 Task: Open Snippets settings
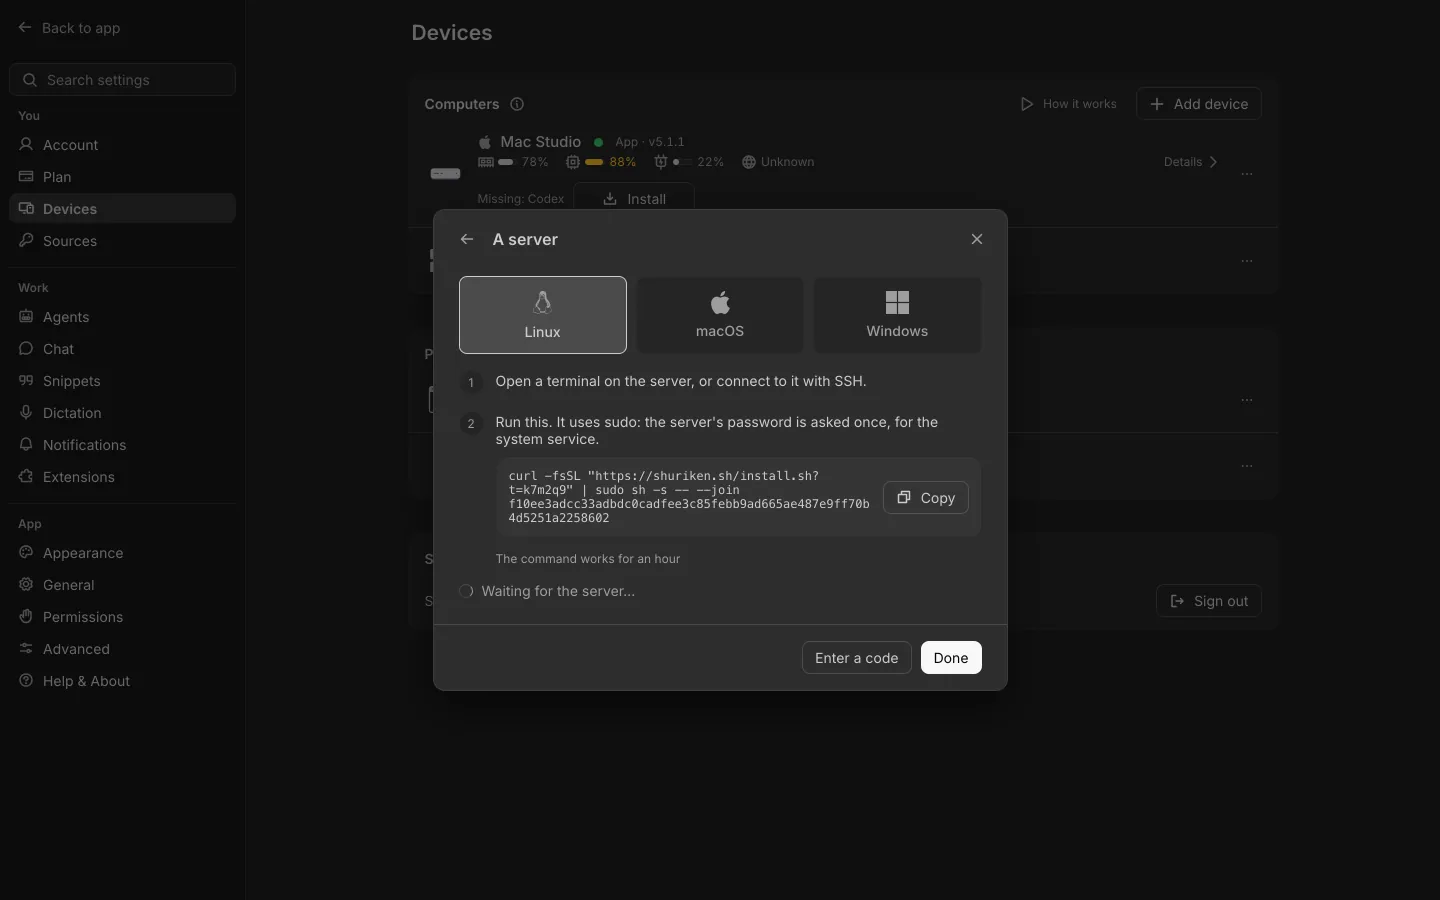pos(122,381)
